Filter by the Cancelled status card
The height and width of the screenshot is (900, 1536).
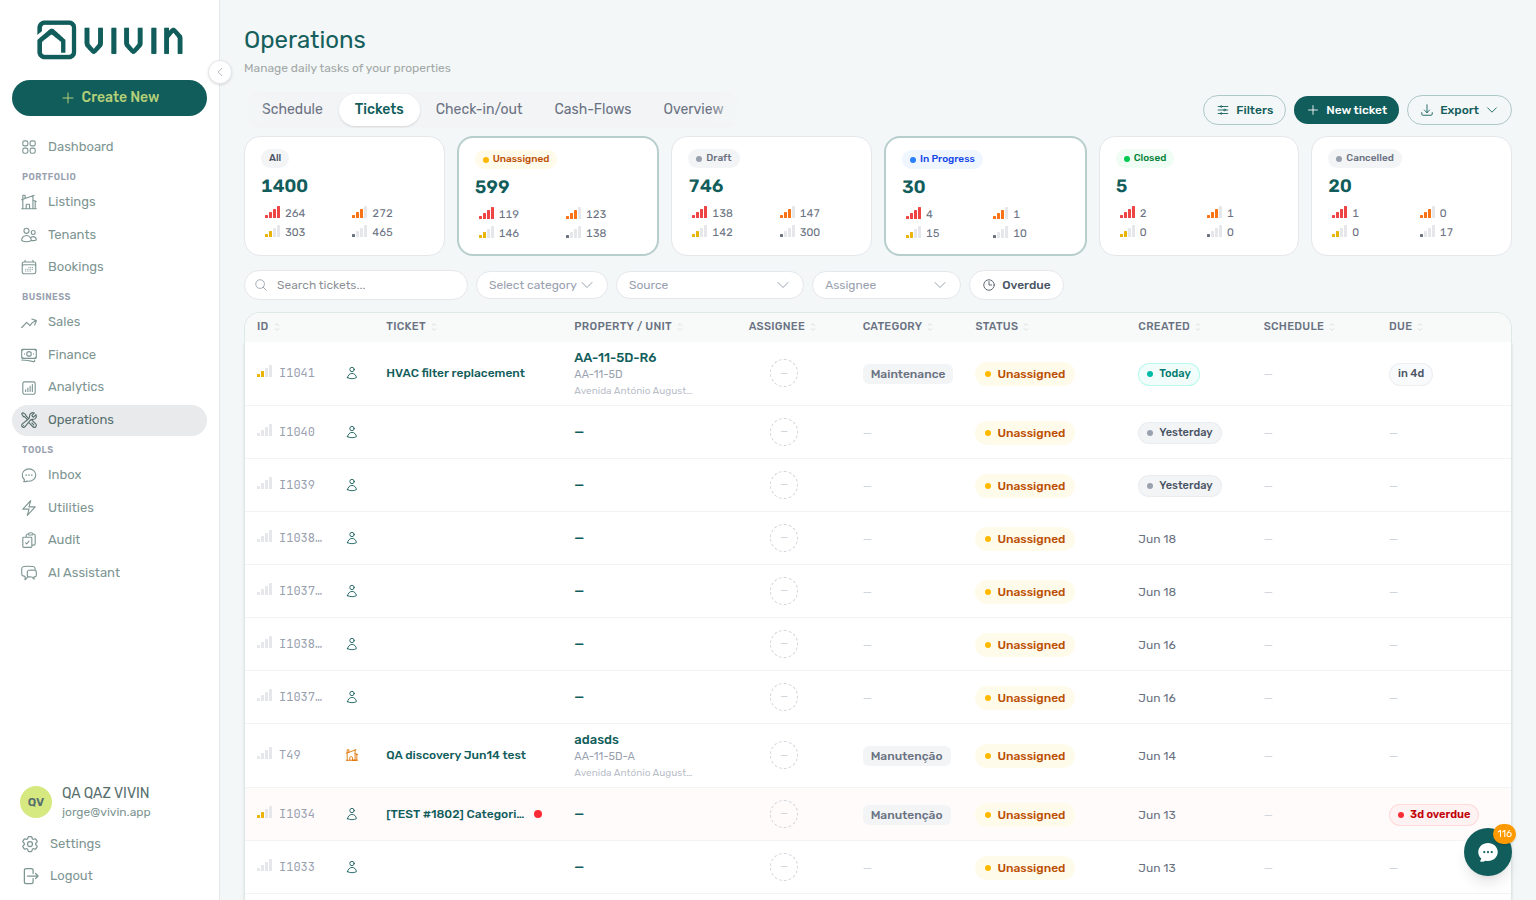tap(1411, 196)
